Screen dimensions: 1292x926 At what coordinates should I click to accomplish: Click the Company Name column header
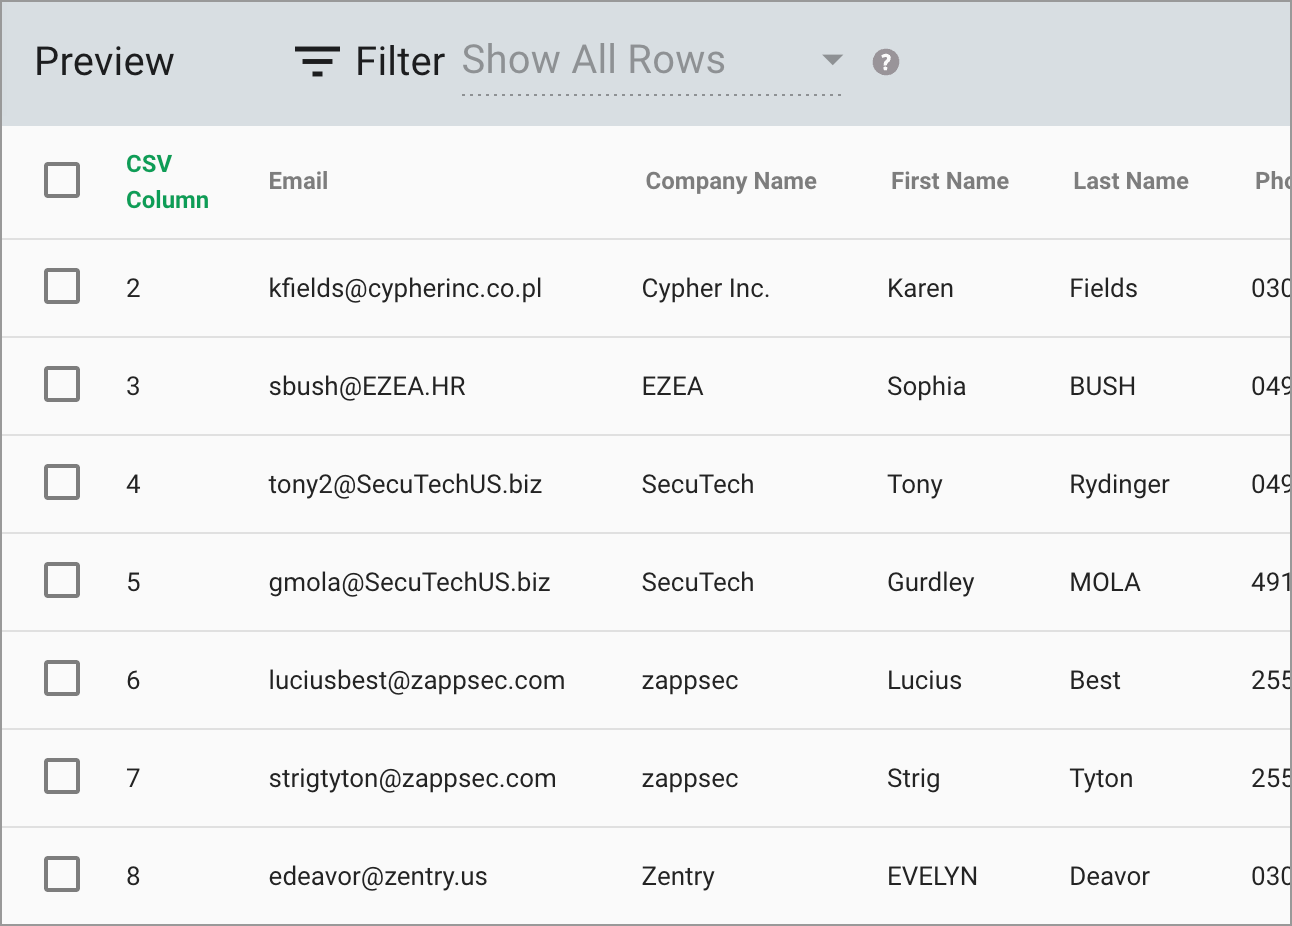731,181
